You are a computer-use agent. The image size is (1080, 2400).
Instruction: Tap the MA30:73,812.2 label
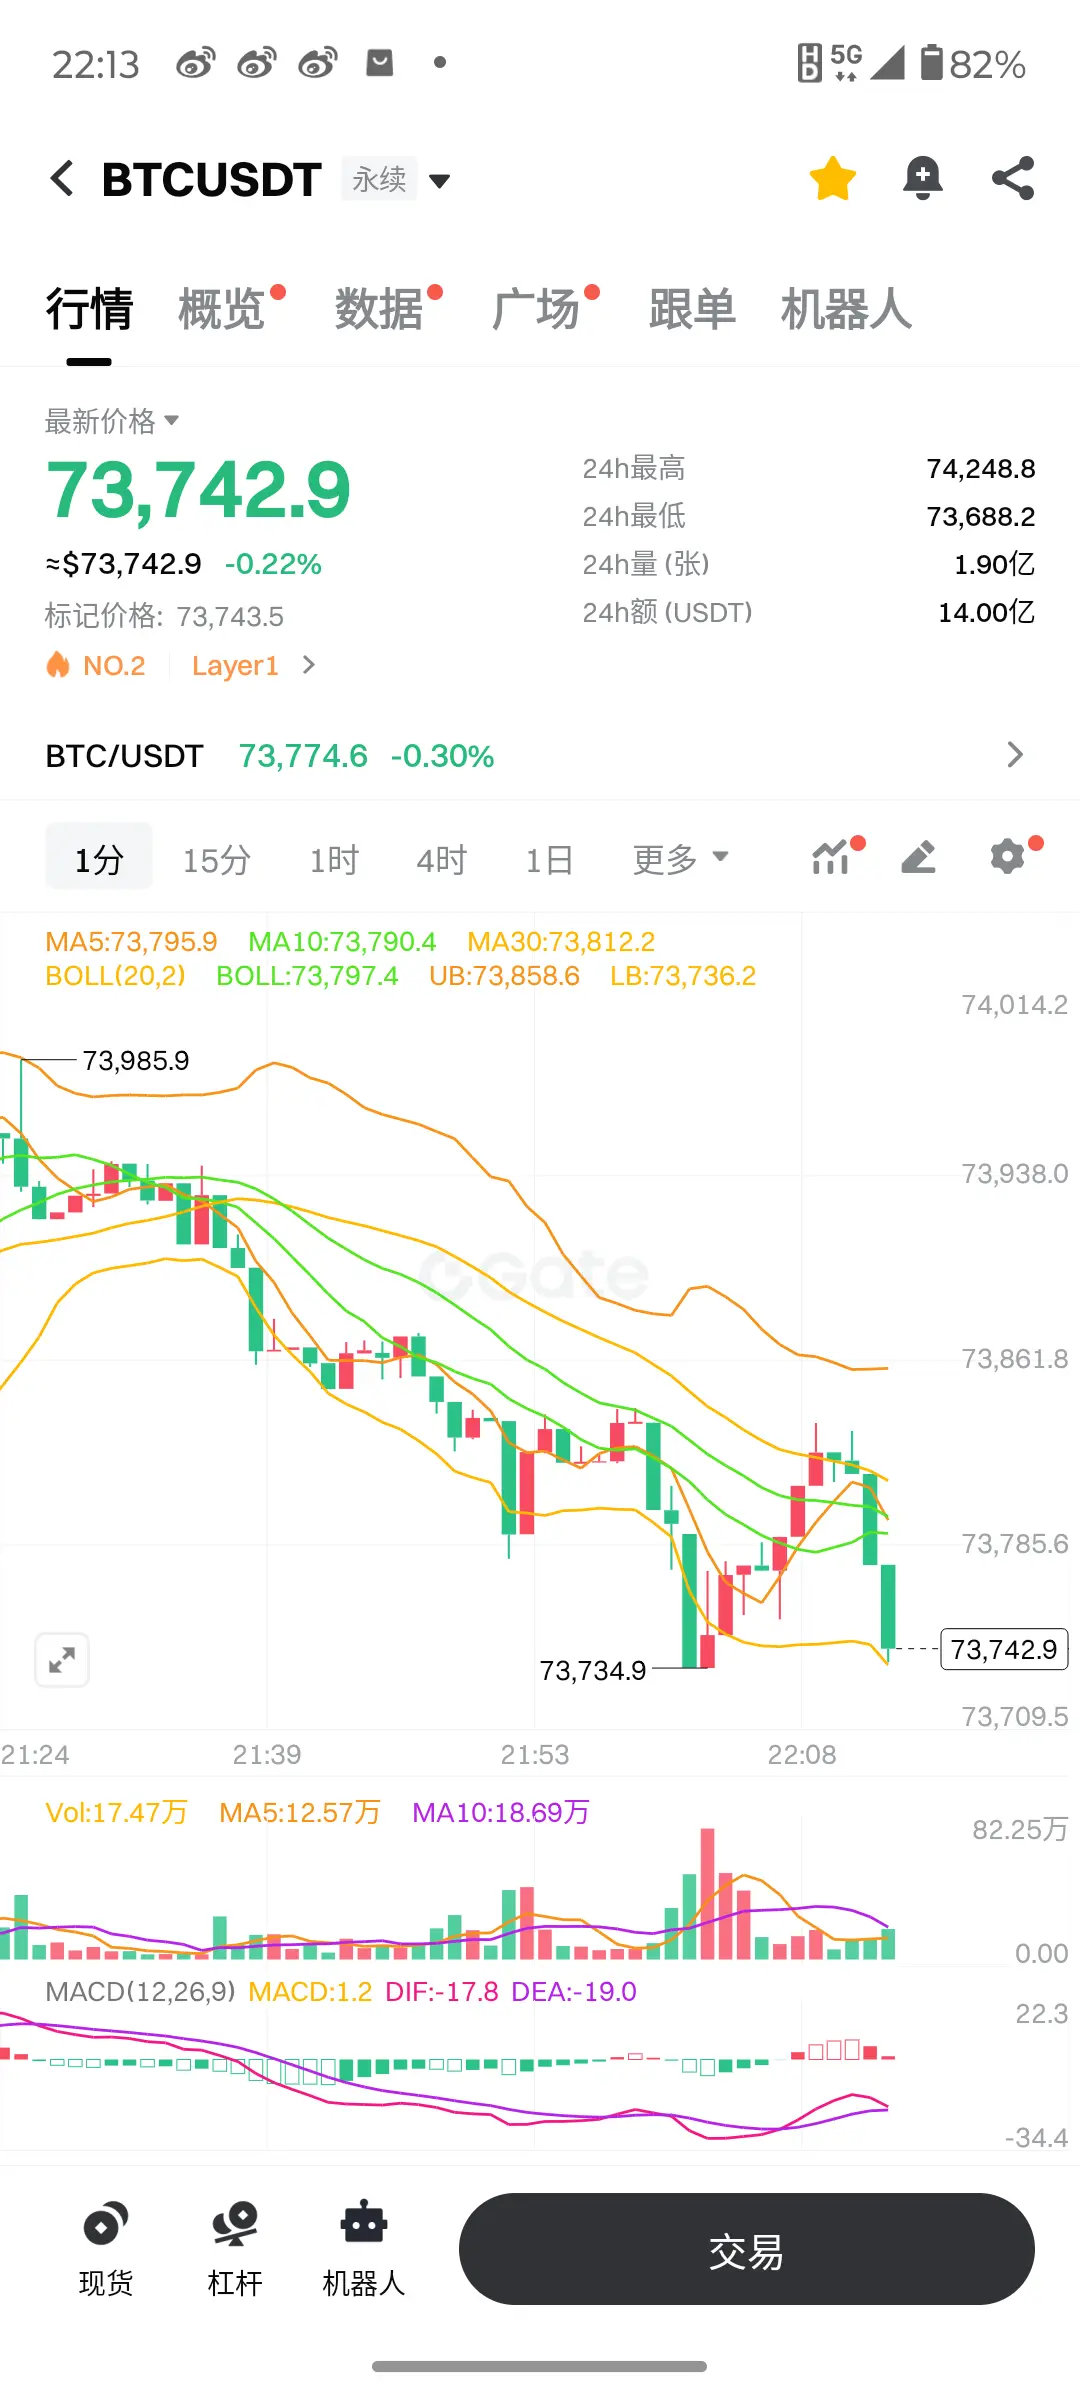pos(561,942)
